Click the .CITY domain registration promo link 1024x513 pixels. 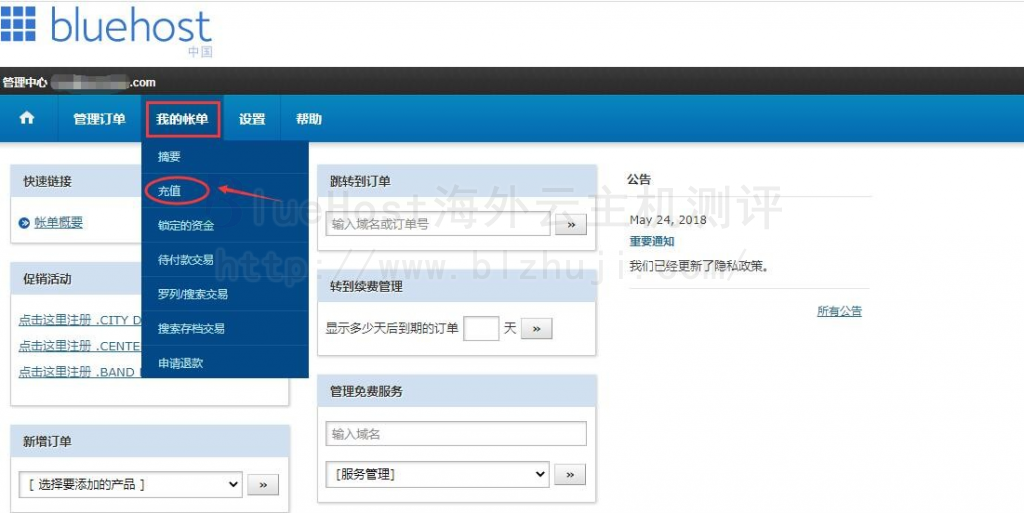click(x=80, y=320)
